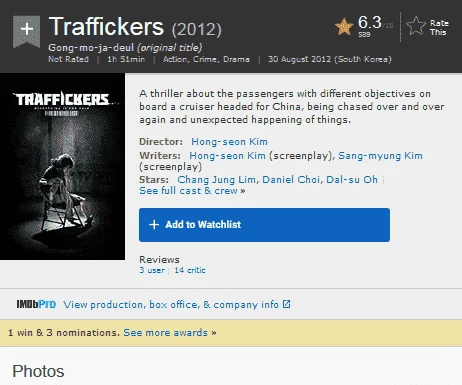Click the Rate This star outline

click(416, 26)
